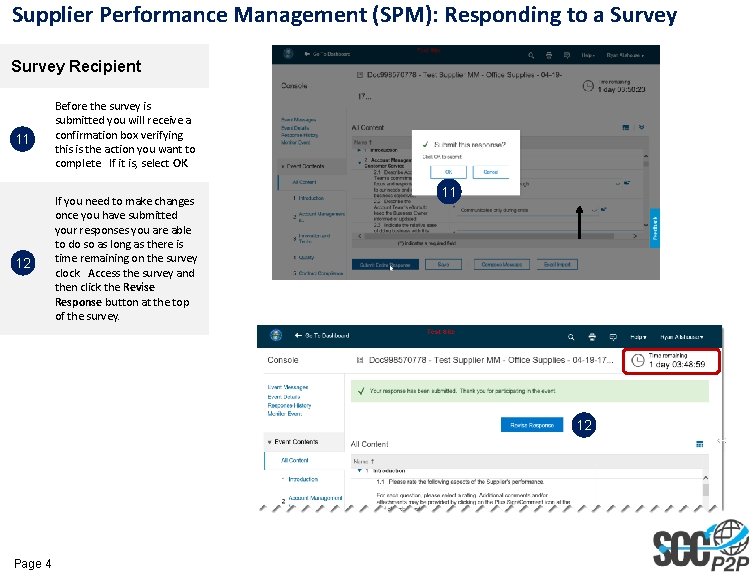Click table view icon beside All Content, lower screenshot
Image resolution: width=756 pixels, height=576 pixels.
700,444
